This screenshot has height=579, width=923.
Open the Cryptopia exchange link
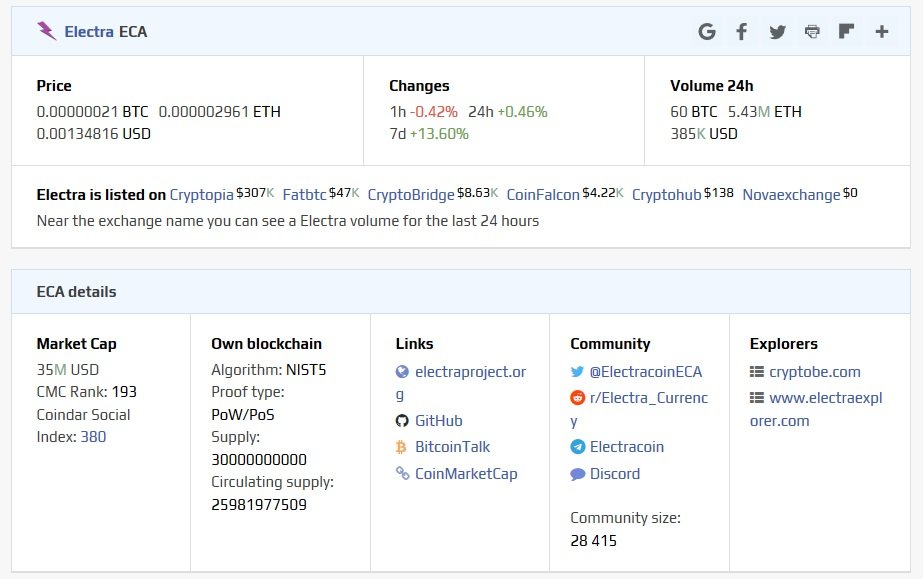pyautogui.click(x=201, y=195)
